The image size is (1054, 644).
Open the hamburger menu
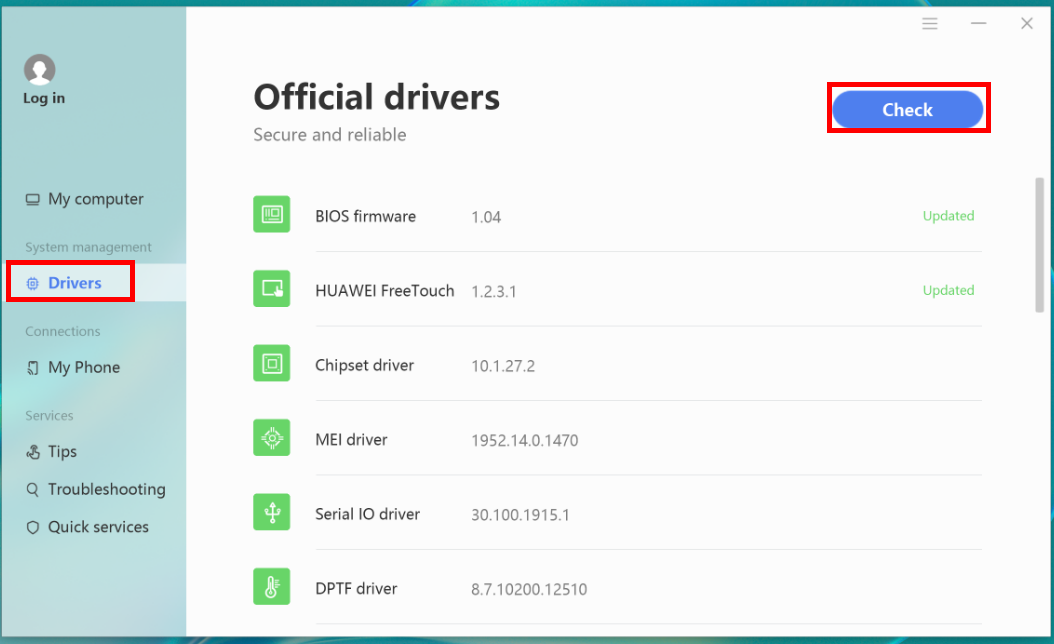click(x=930, y=23)
